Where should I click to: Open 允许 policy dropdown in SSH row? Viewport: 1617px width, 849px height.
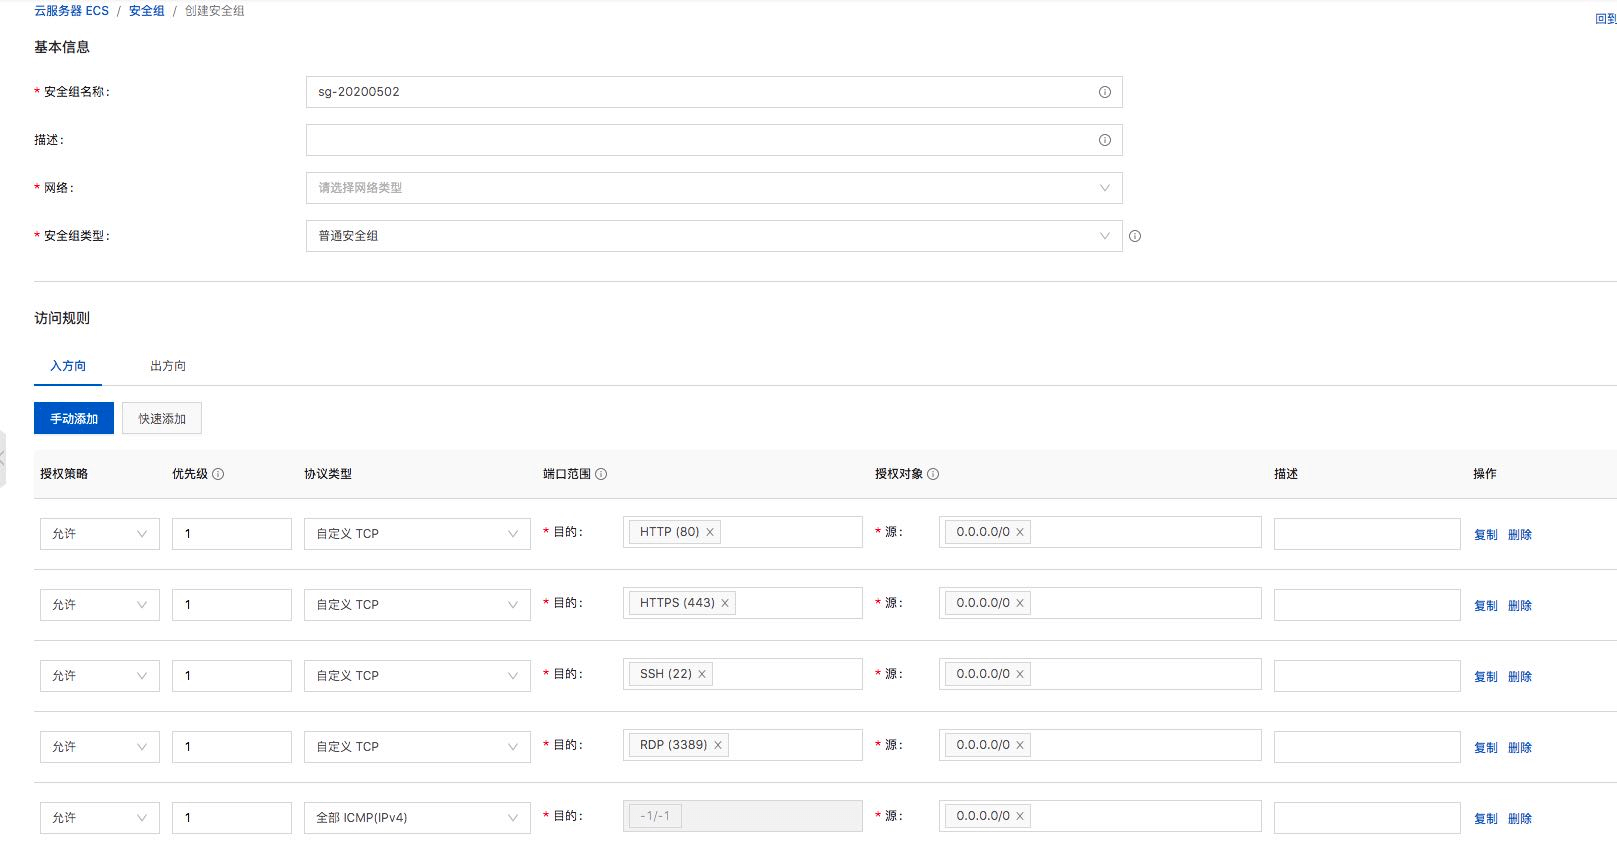tap(100, 676)
